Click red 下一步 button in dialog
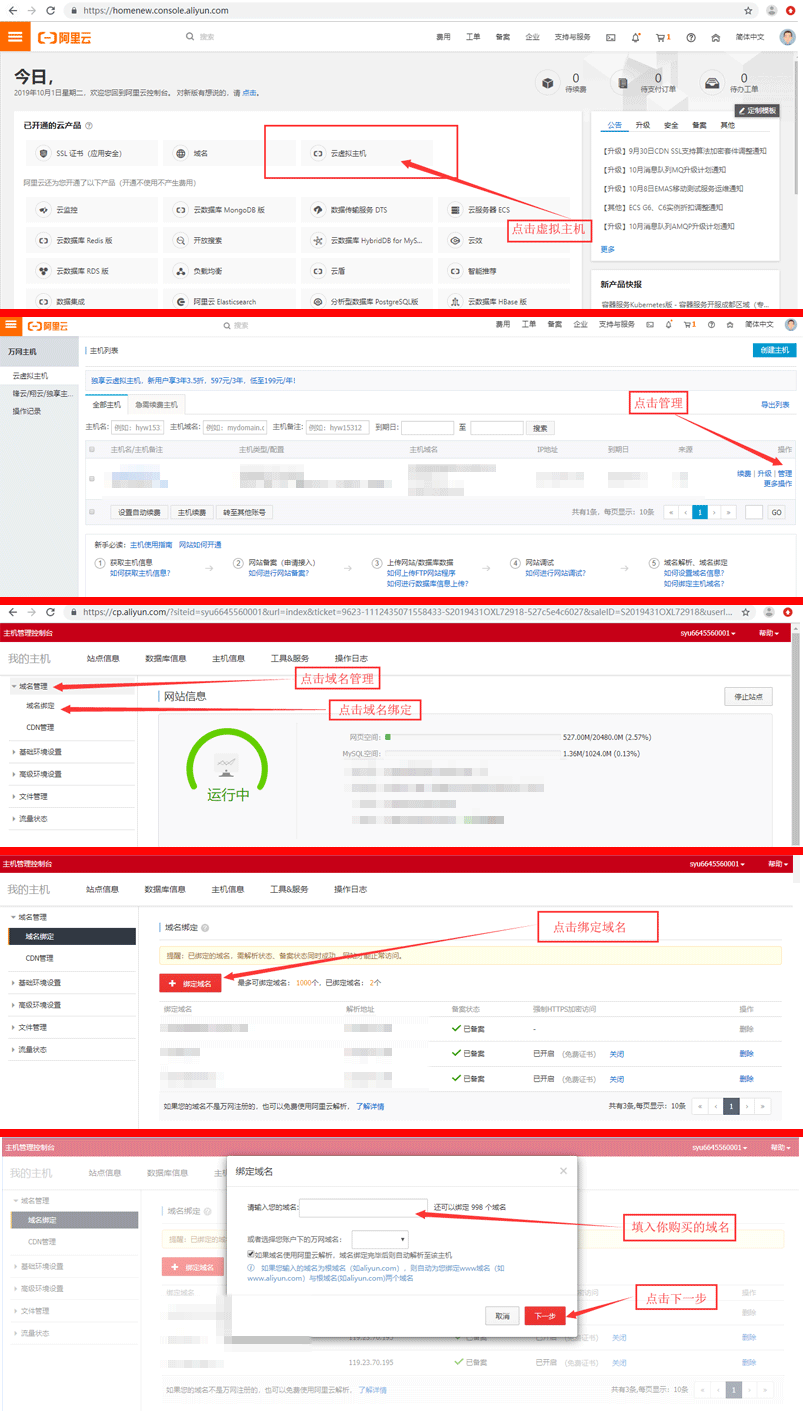 (545, 1315)
